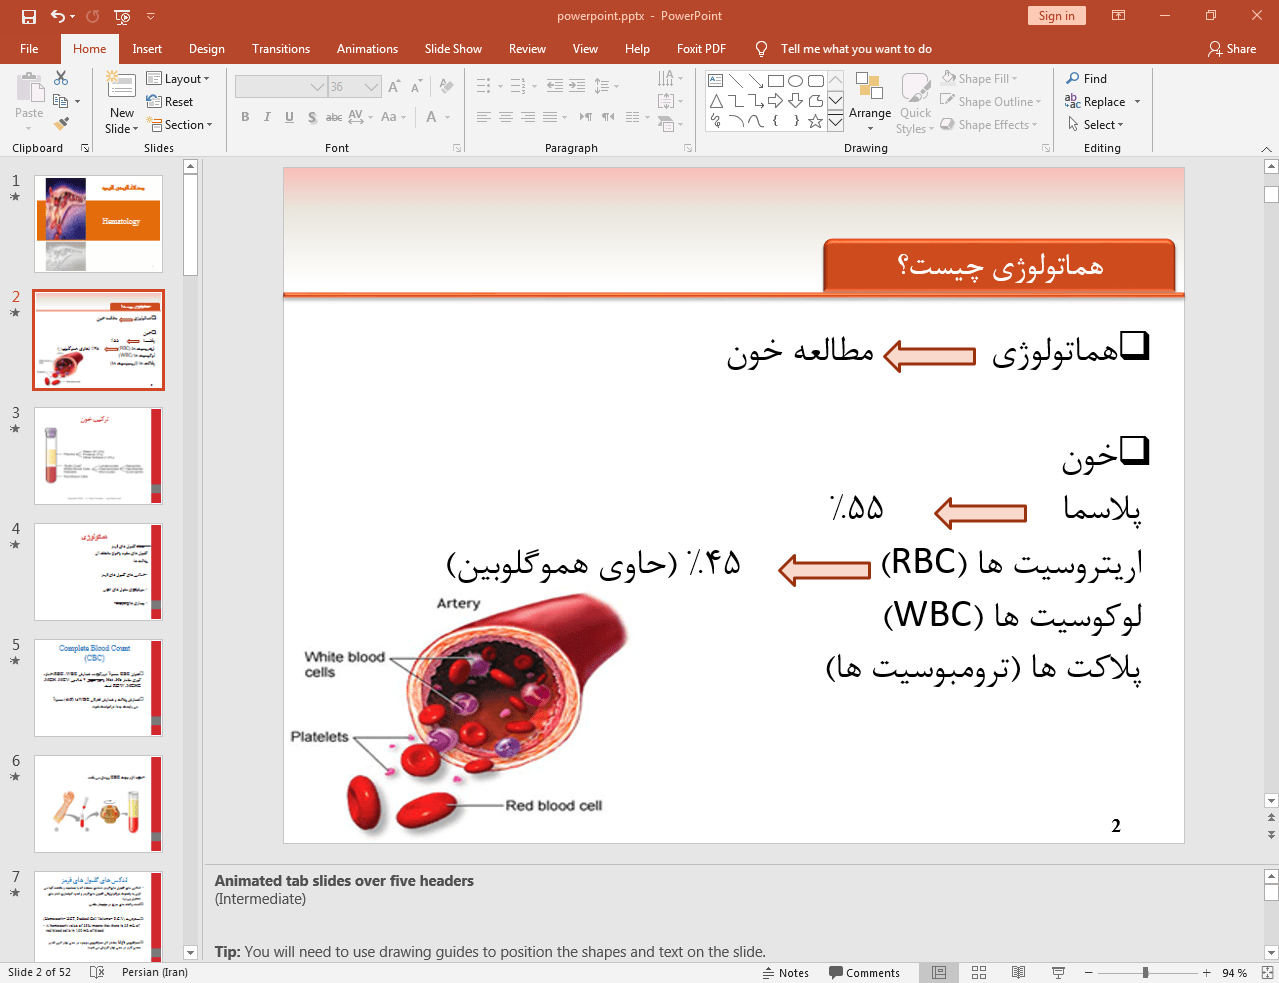Click the Format Painter brush icon
Image resolution: width=1279 pixels, height=983 pixels.
[61, 124]
